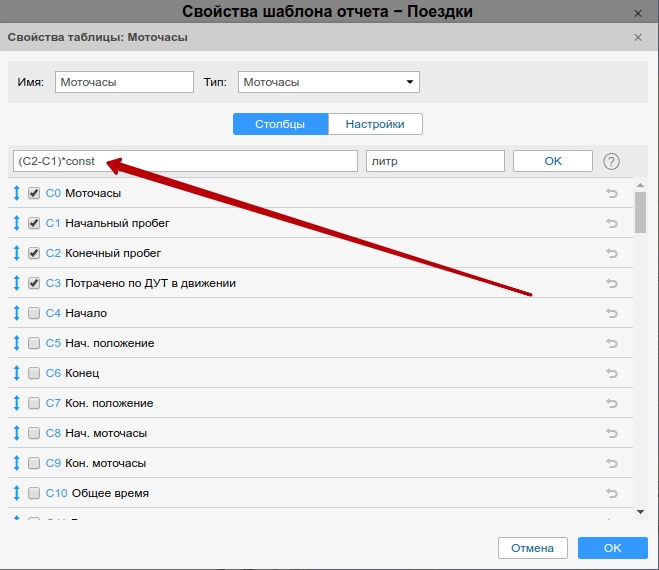Click the Имя text field
The width and height of the screenshot is (659, 570).
coord(124,82)
